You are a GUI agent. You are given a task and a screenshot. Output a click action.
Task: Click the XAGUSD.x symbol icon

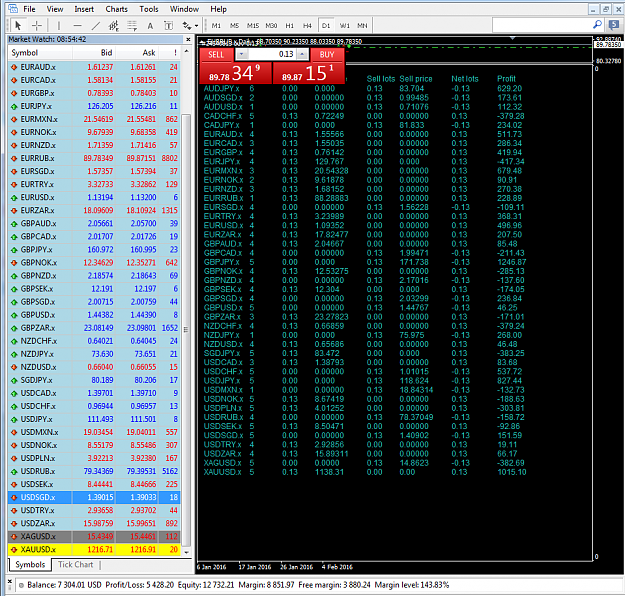[x=14, y=537]
